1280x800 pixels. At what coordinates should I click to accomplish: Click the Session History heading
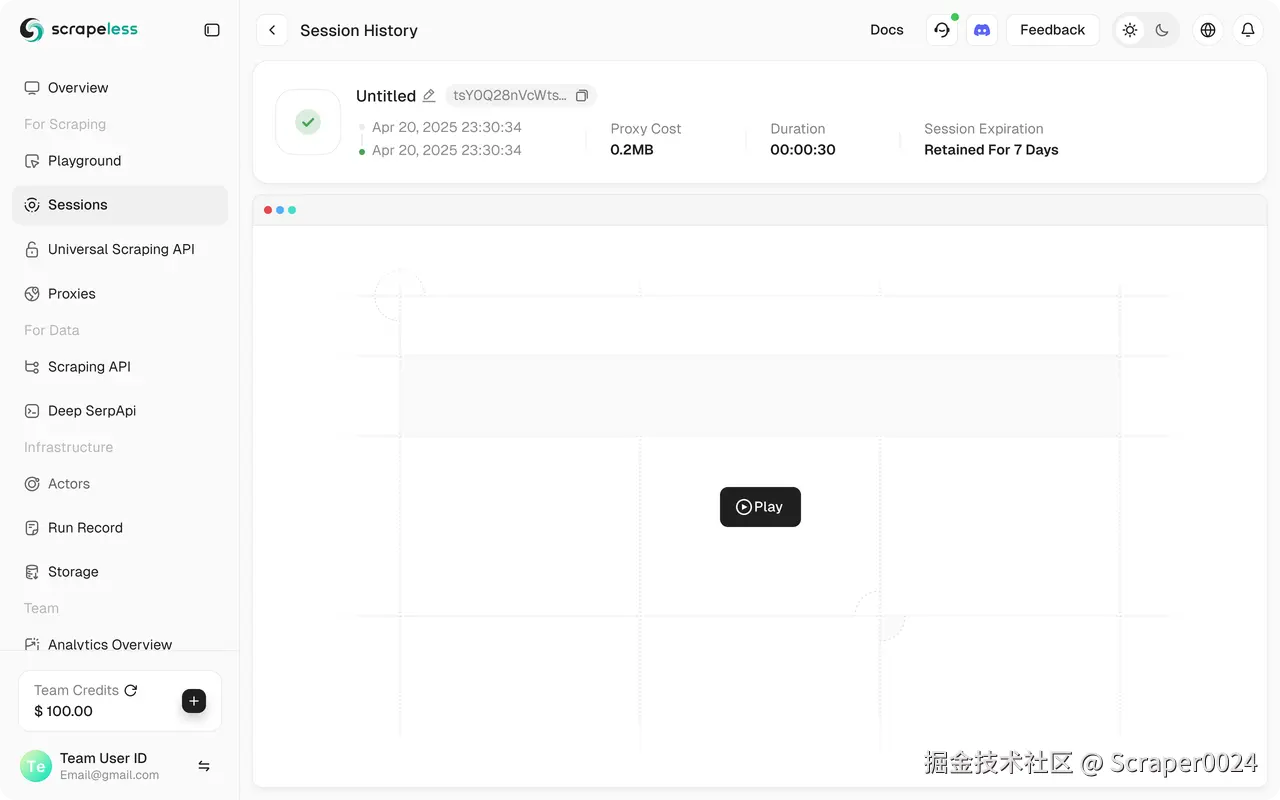[359, 30]
